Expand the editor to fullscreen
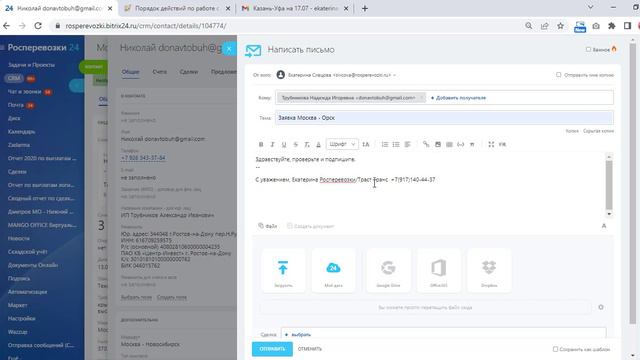Screen dimensions: 640x360 click(491, 144)
